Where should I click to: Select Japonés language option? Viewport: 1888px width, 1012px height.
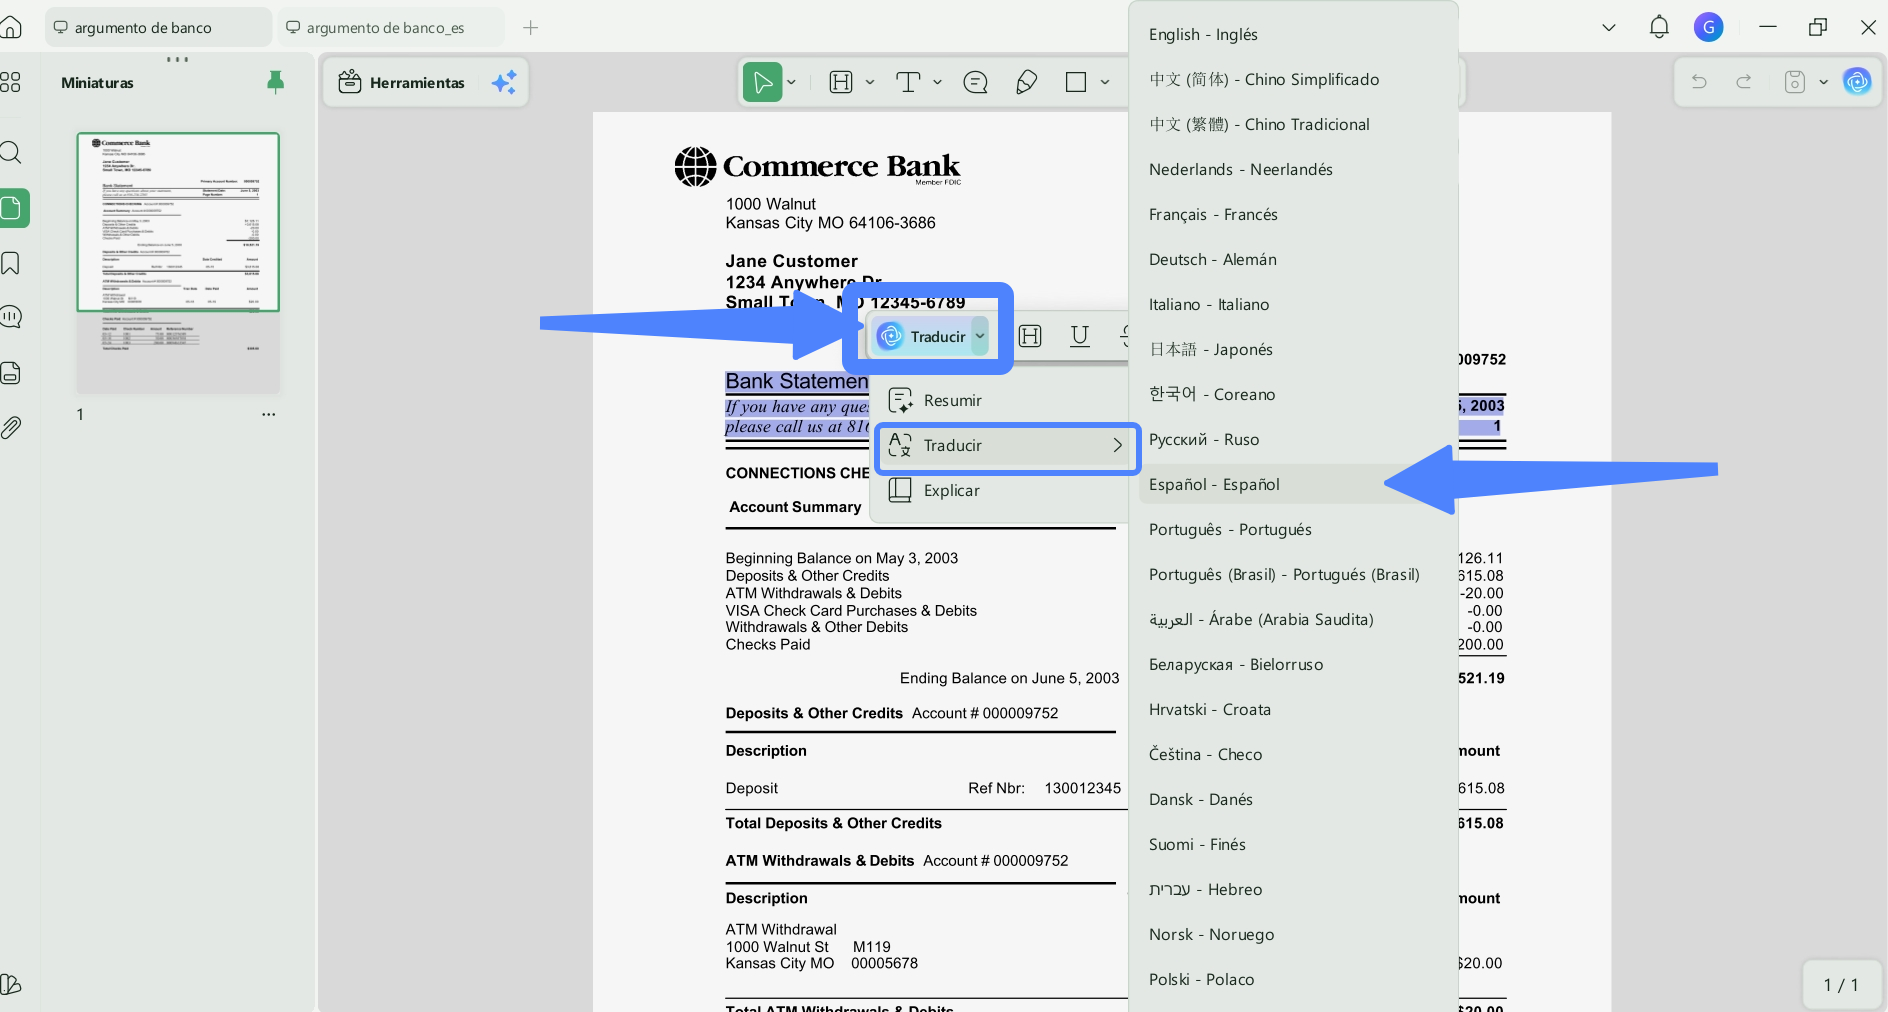coord(1293,349)
